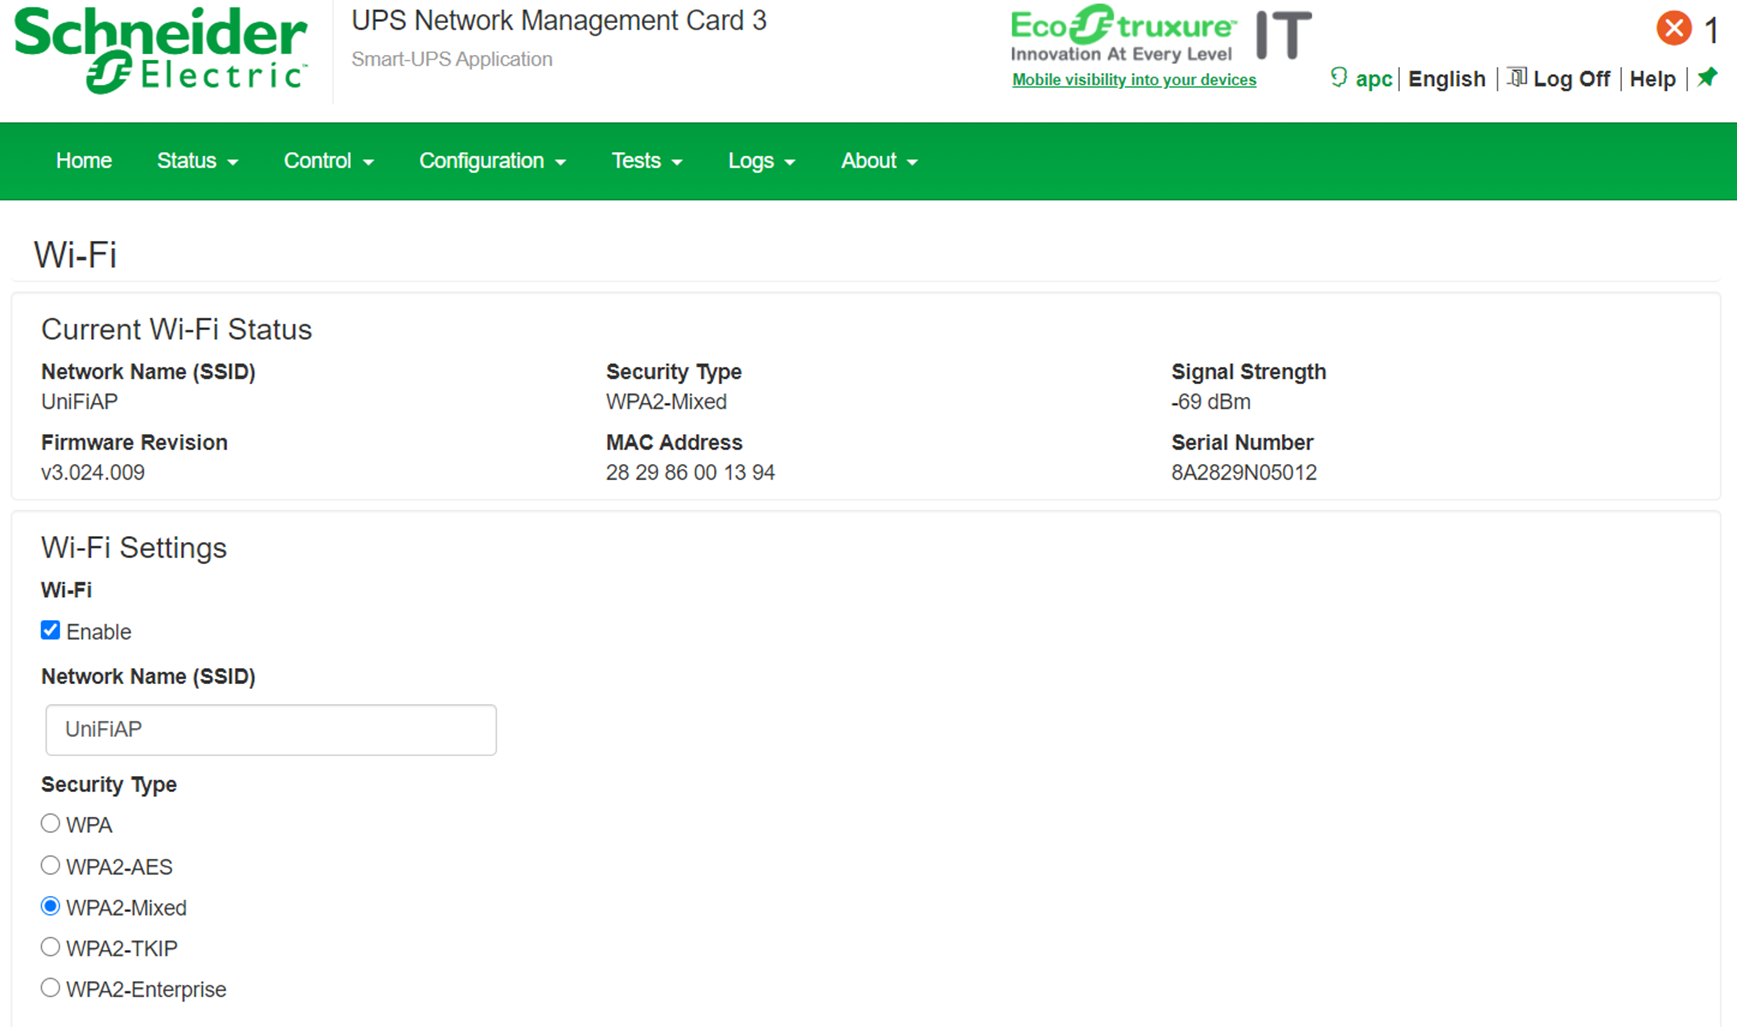Image resolution: width=1737 pixels, height=1027 pixels.
Task: Click the green pin icon
Action: [1707, 77]
